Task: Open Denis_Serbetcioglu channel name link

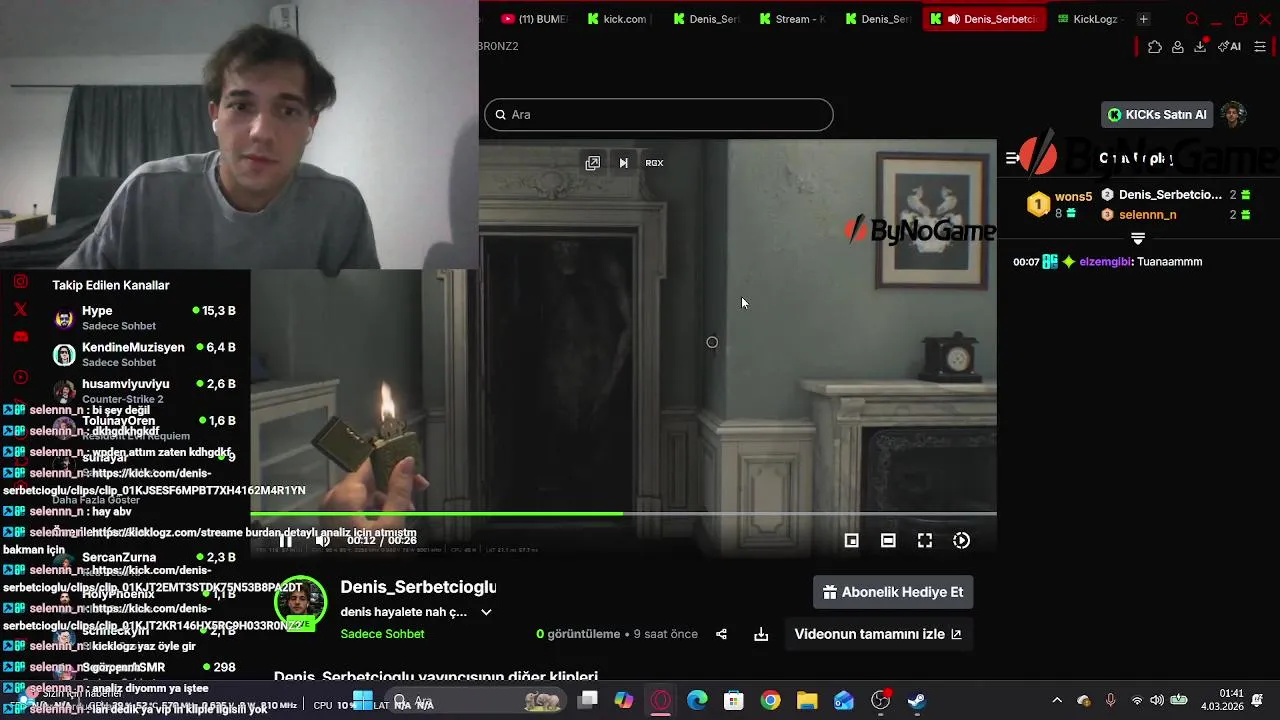Action: click(x=418, y=587)
